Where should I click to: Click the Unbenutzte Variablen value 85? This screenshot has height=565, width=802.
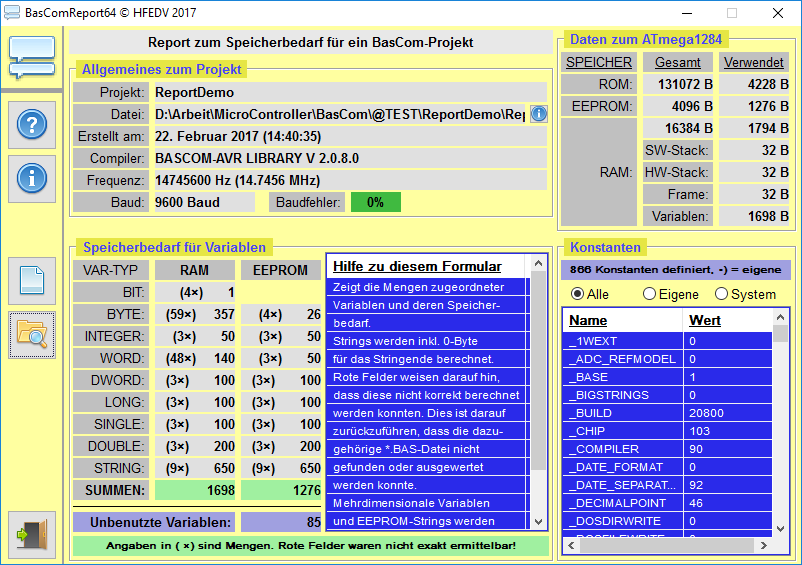tap(281, 522)
